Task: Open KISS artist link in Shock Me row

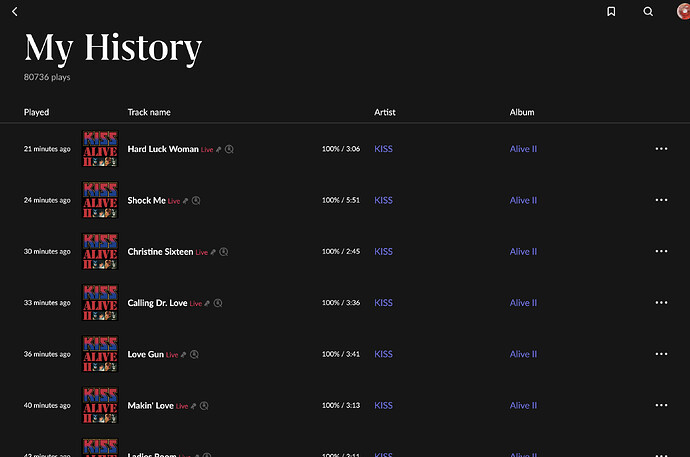Action: pyautogui.click(x=383, y=201)
